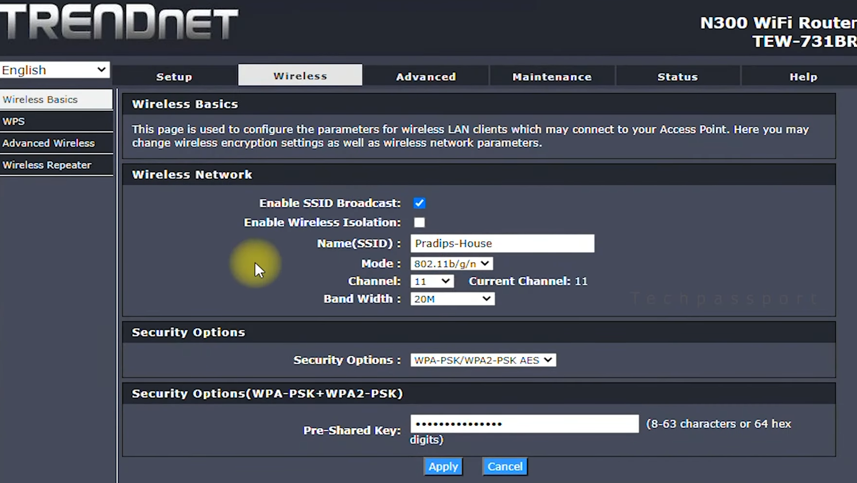Image resolution: width=857 pixels, height=483 pixels.
Task: Open the Security Options WPA-PSK/WPA2-PSK dropdown
Action: [483, 360]
